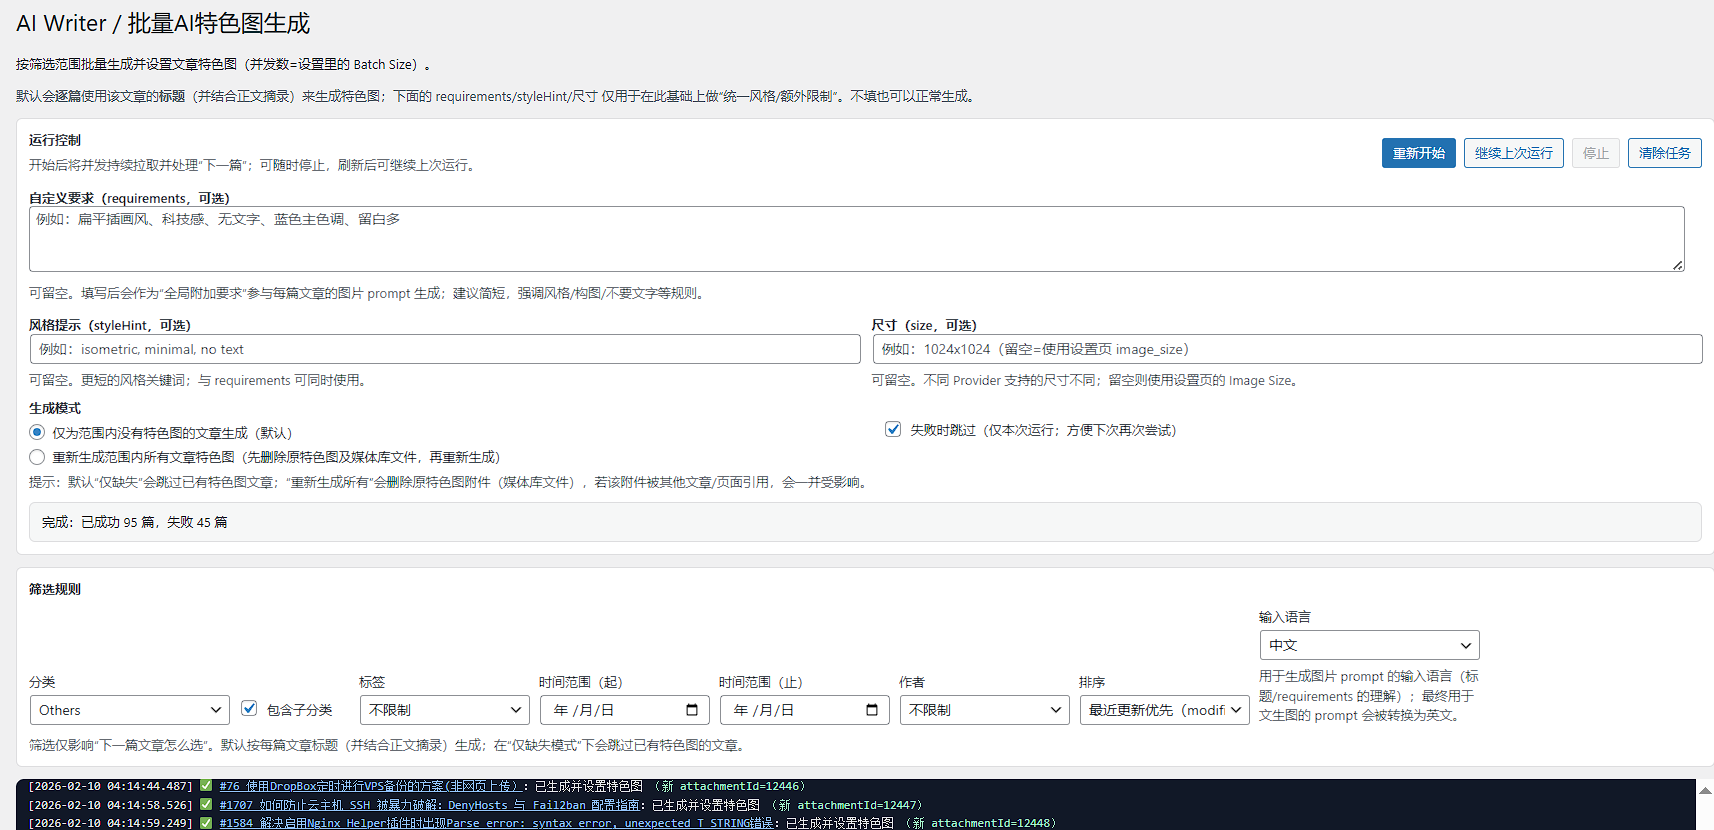Open the start date calendar picker icon

pyautogui.click(x=691, y=710)
